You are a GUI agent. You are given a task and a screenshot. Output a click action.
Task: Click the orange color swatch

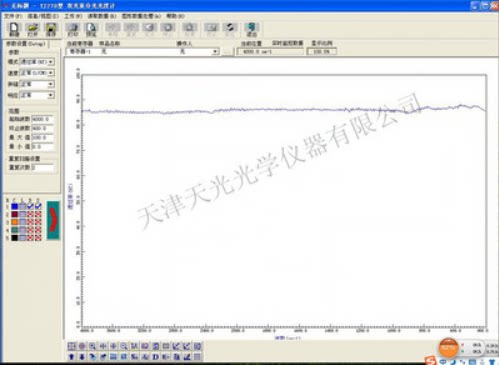(15, 222)
